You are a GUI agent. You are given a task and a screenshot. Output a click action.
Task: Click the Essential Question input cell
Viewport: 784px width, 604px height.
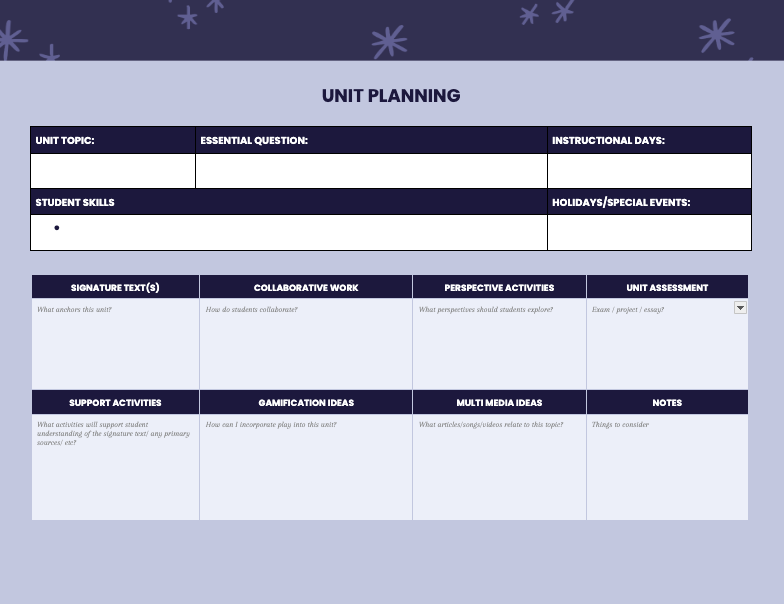coord(372,171)
